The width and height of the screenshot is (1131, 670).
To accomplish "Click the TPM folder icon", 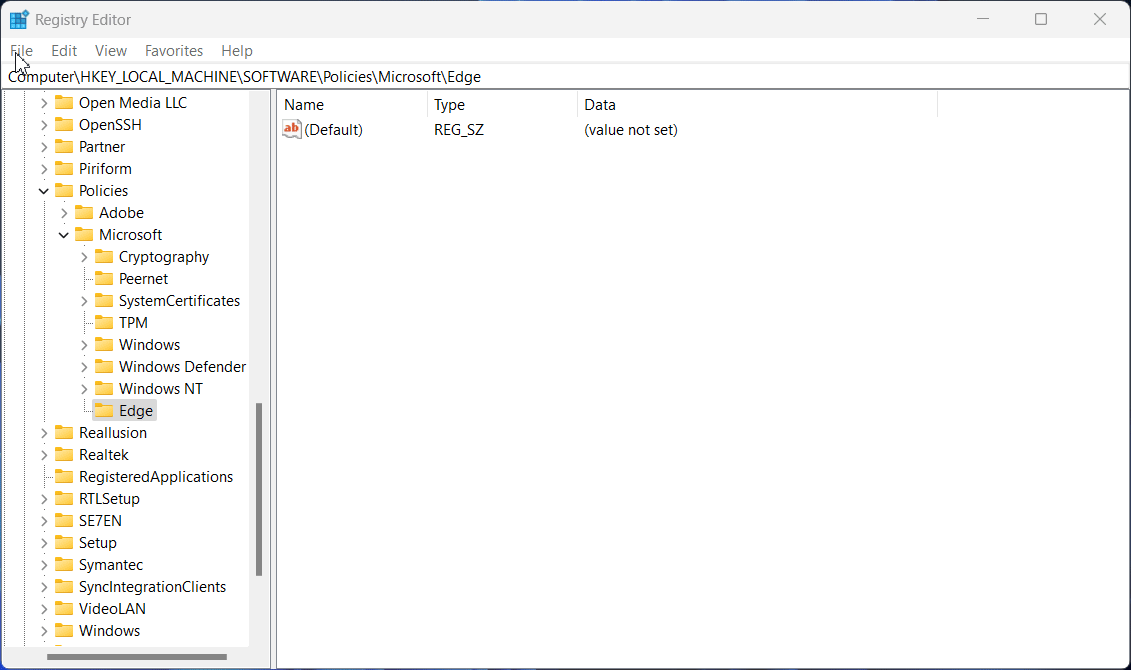I will click(x=105, y=322).
